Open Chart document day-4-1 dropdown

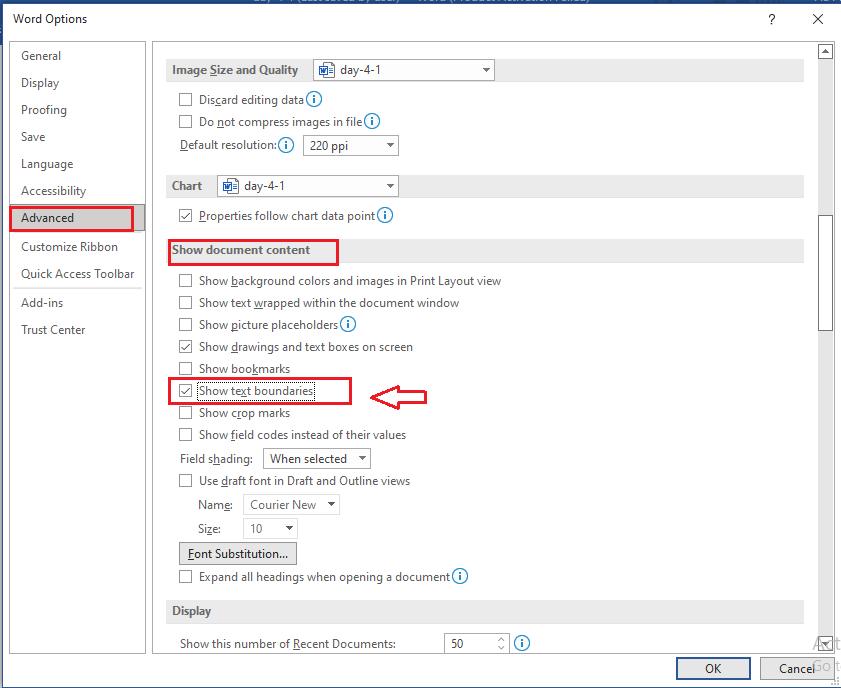308,186
